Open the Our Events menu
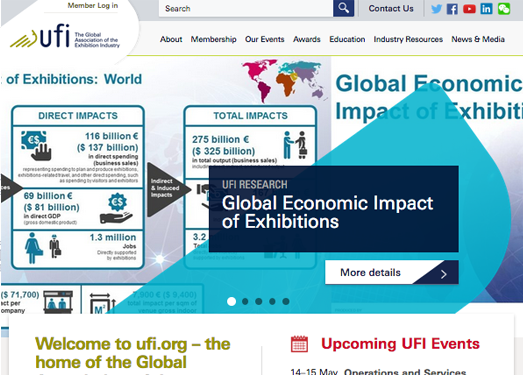Image resolution: width=523 pixels, height=375 pixels. tap(265, 39)
